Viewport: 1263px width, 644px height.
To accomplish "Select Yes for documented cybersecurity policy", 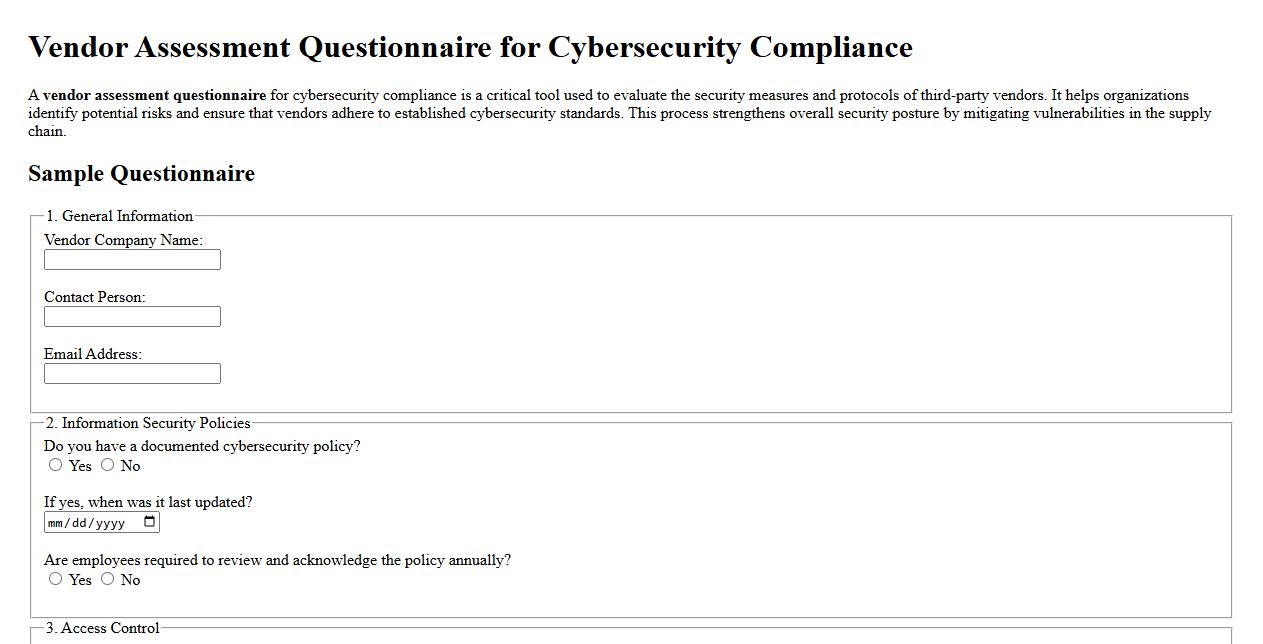I will pos(56,464).
